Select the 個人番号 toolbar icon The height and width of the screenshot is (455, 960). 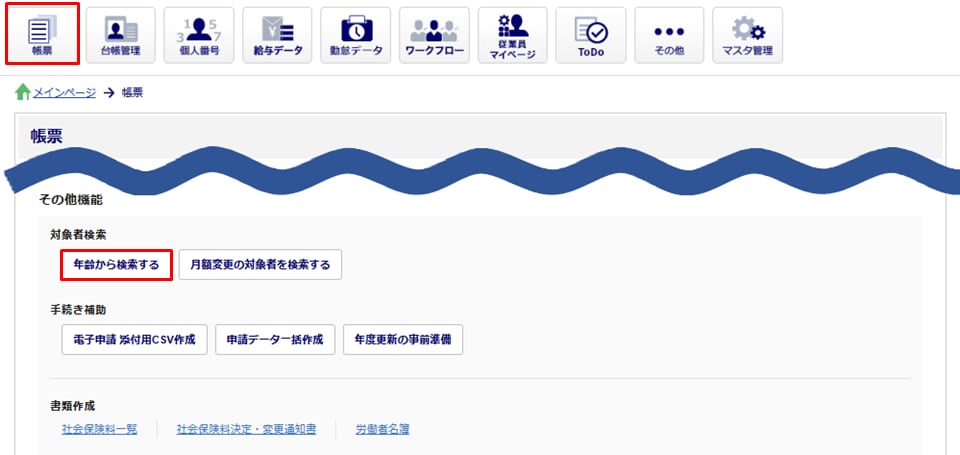pos(199,35)
